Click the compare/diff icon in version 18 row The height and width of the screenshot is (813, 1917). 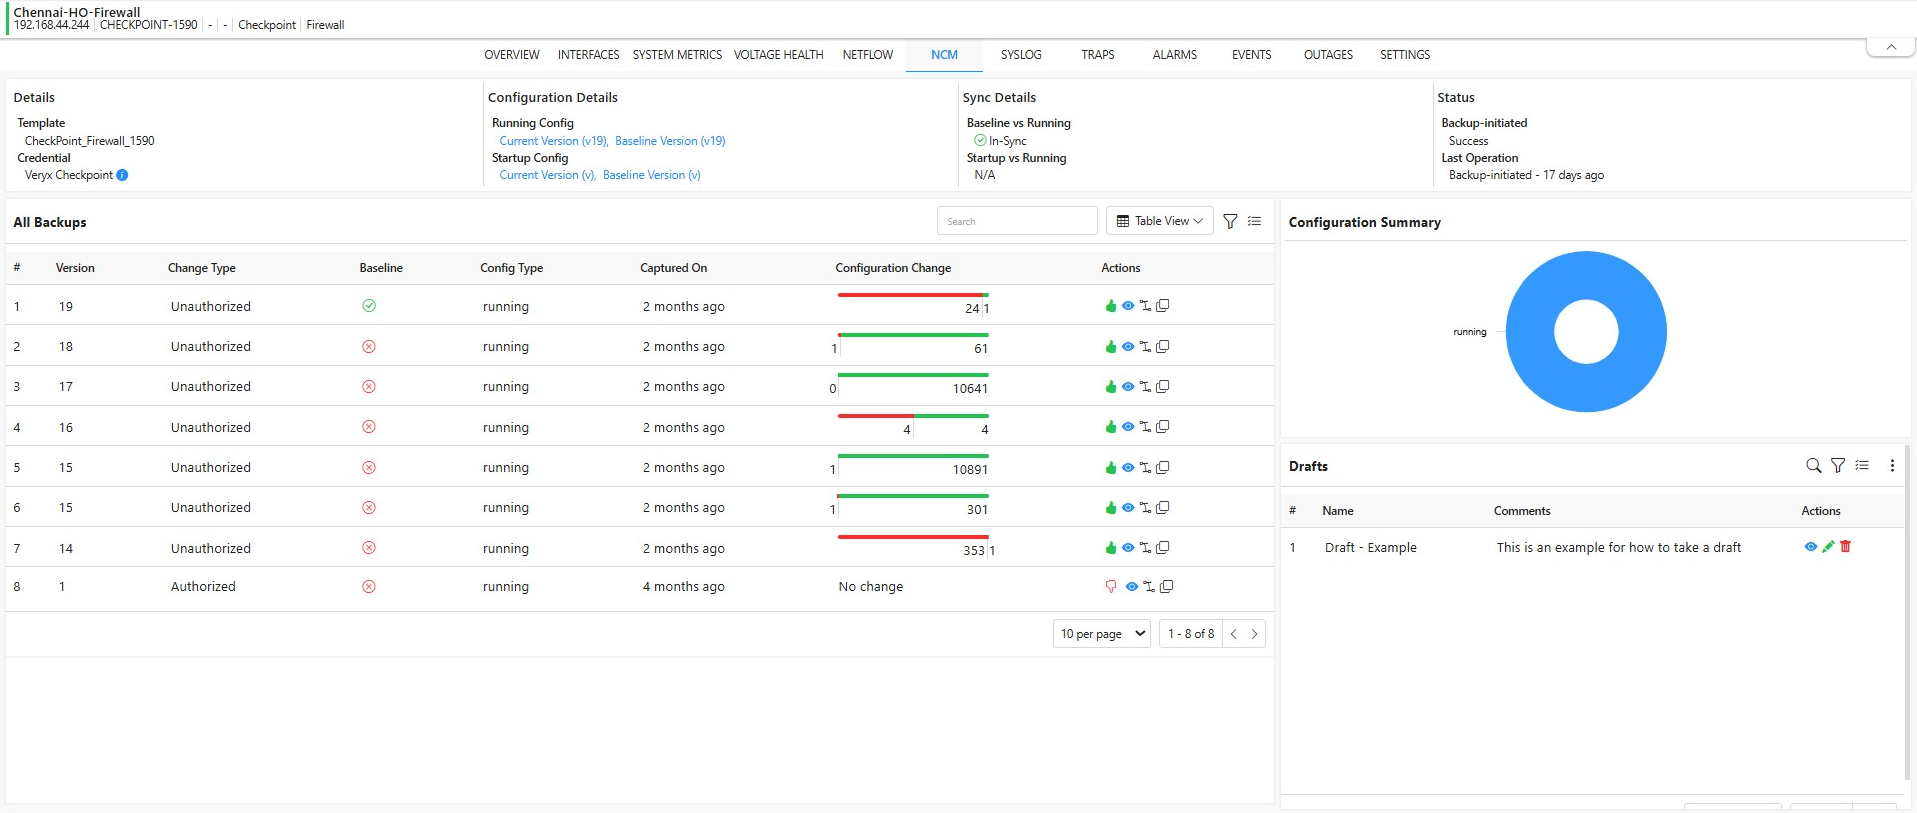[x=1145, y=347]
